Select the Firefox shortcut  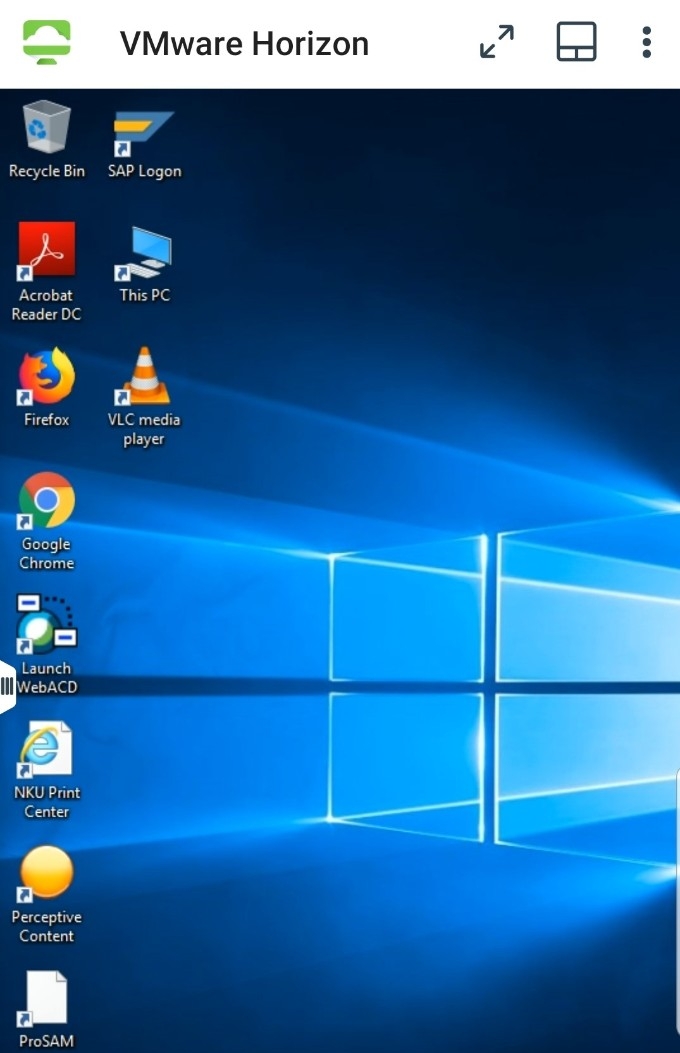46,387
